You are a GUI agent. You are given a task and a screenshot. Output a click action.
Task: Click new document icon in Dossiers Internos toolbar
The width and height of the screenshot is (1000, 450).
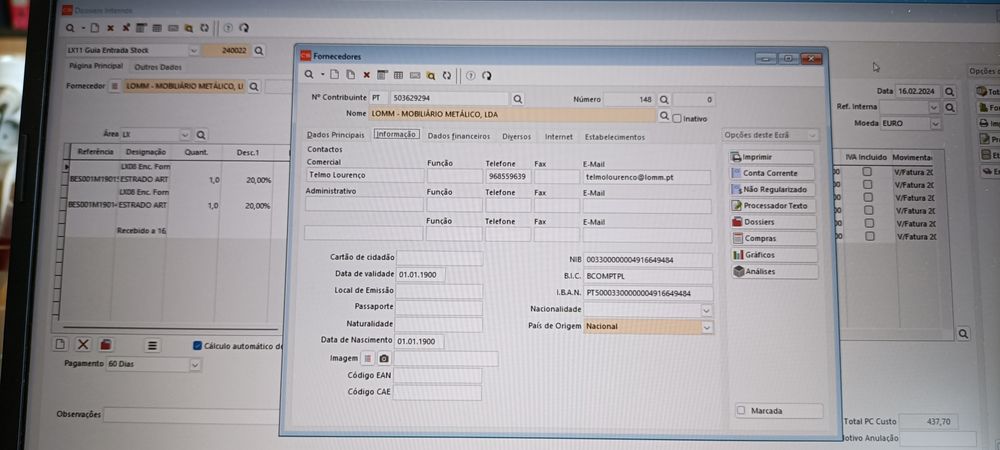[x=94, y=28]
